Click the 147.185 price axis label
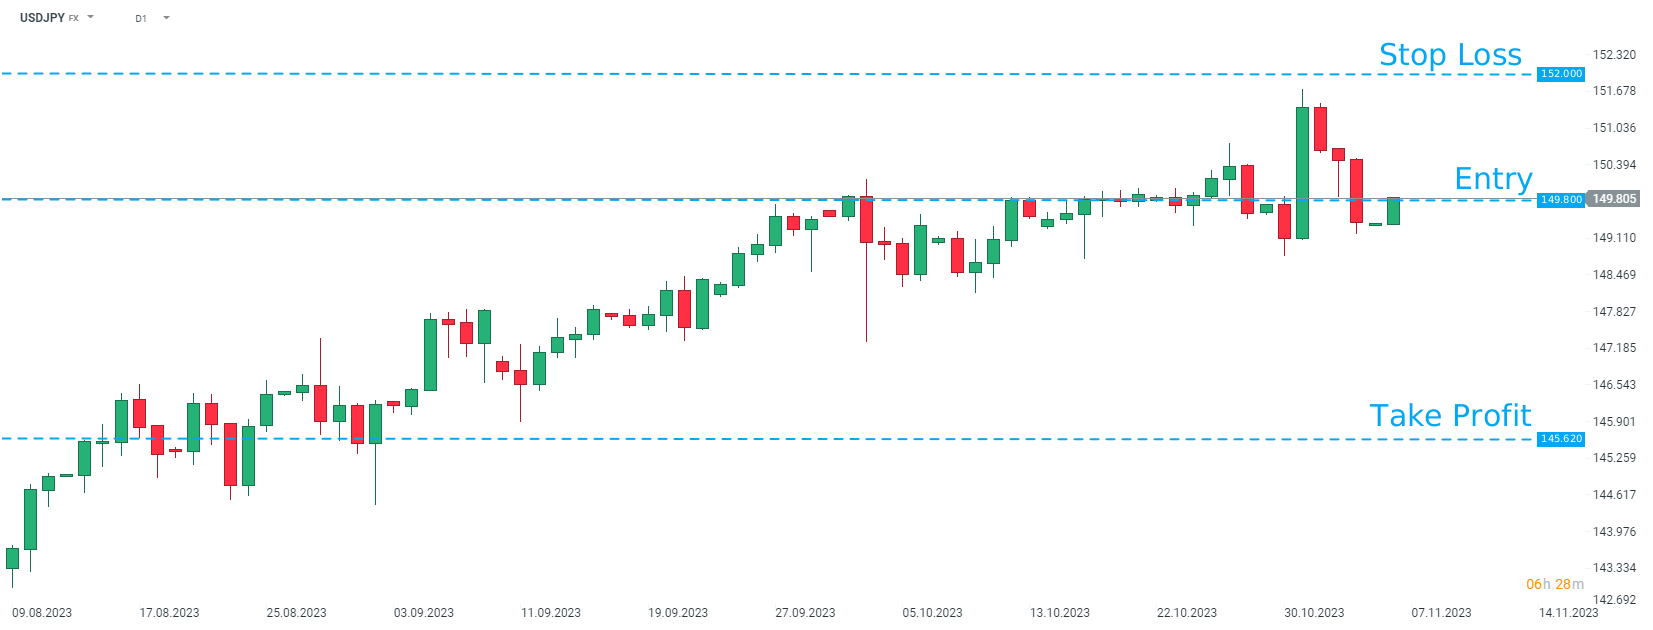The width and height of the screenshot is (1653, 630). click(1614, 348)
